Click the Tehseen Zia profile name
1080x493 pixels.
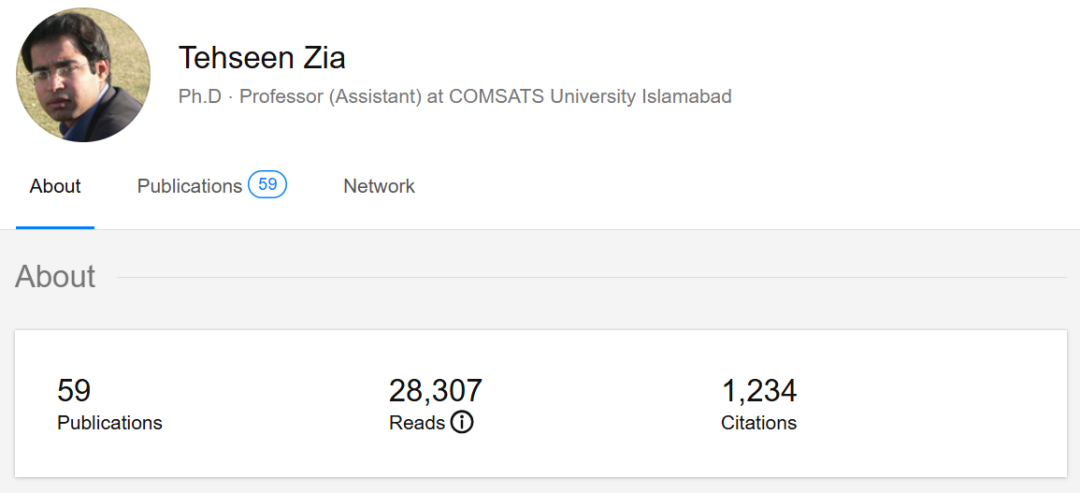tap(262, 58)
